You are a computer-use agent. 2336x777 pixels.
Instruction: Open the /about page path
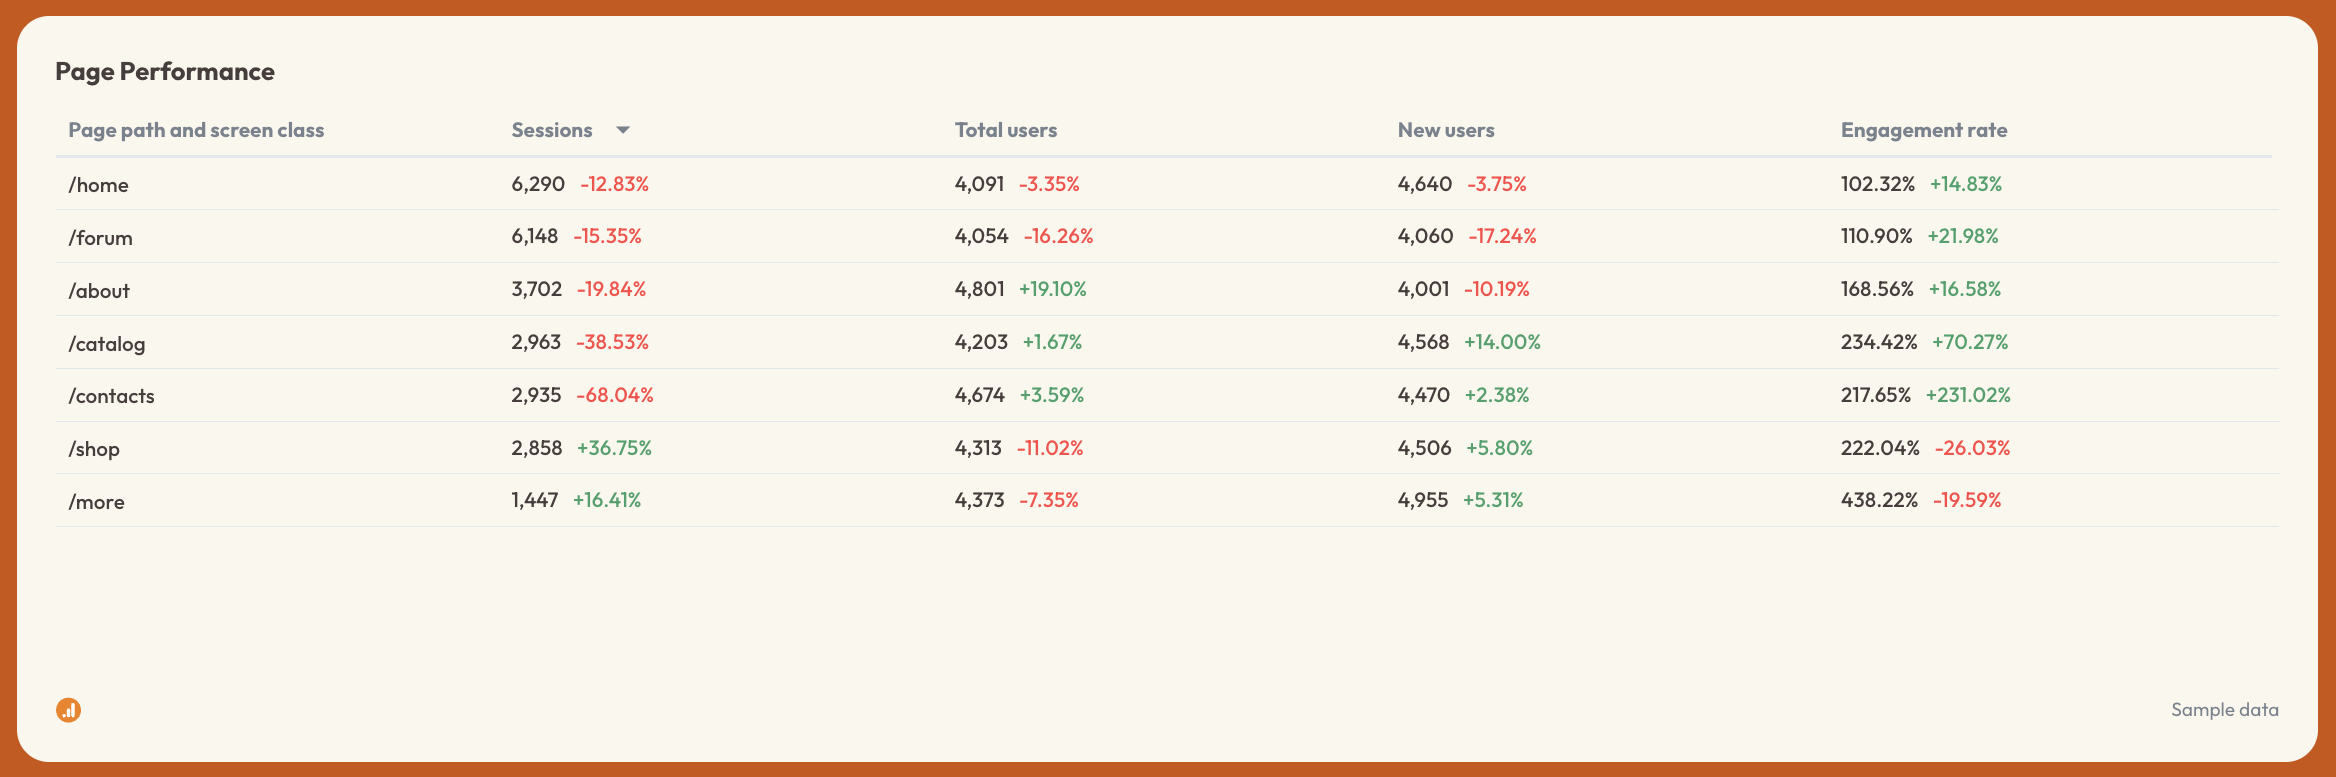99,290
